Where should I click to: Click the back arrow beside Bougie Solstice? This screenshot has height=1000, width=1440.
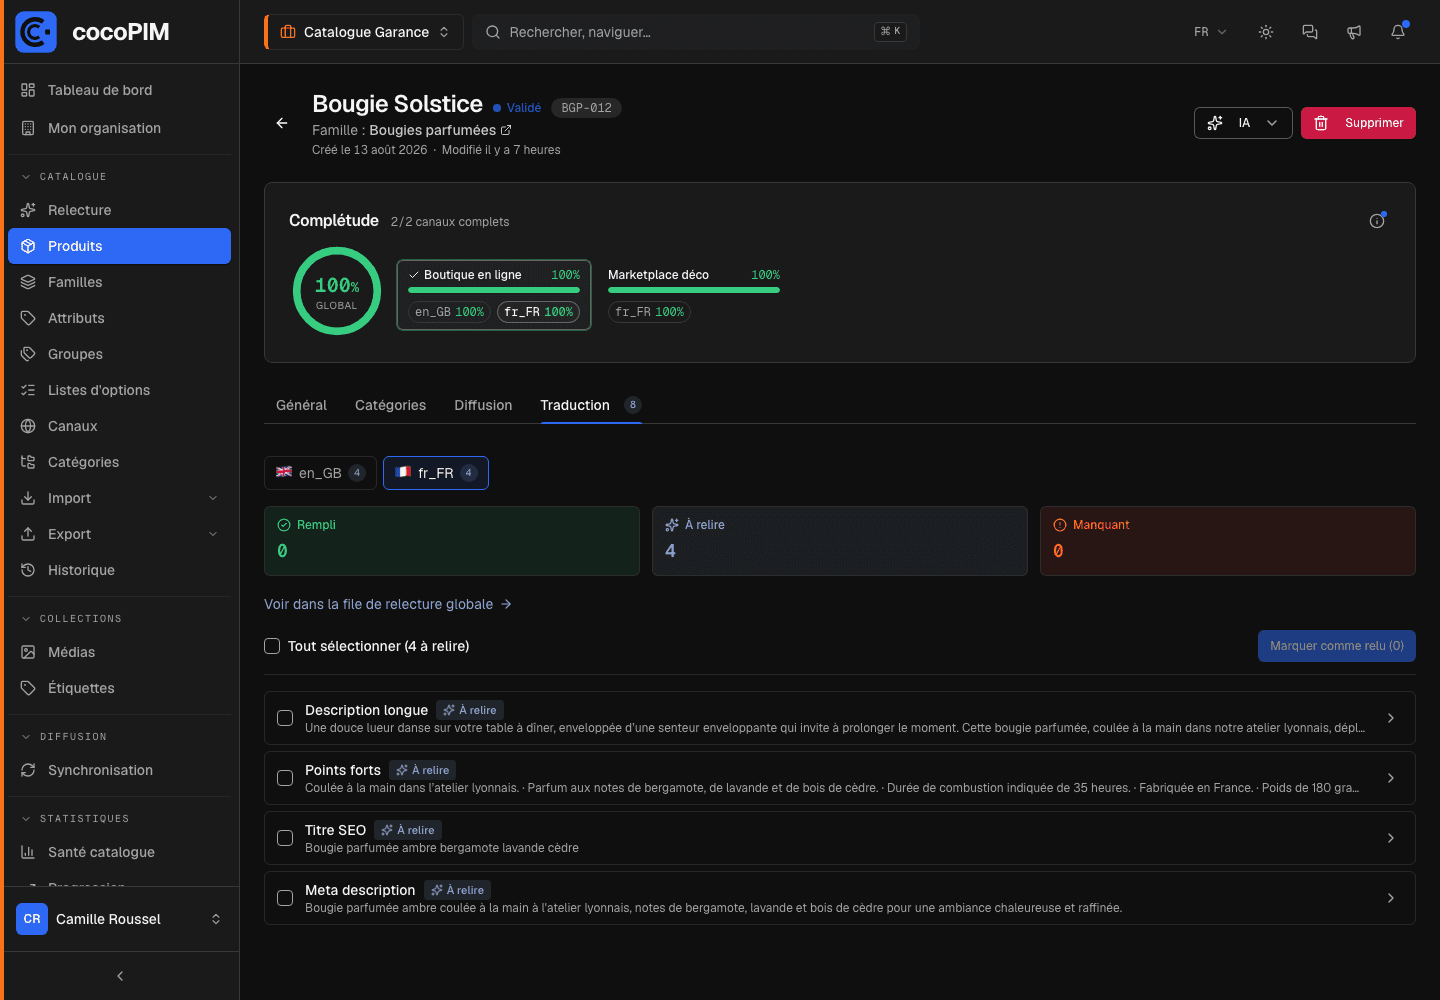[x=282, y=123]
